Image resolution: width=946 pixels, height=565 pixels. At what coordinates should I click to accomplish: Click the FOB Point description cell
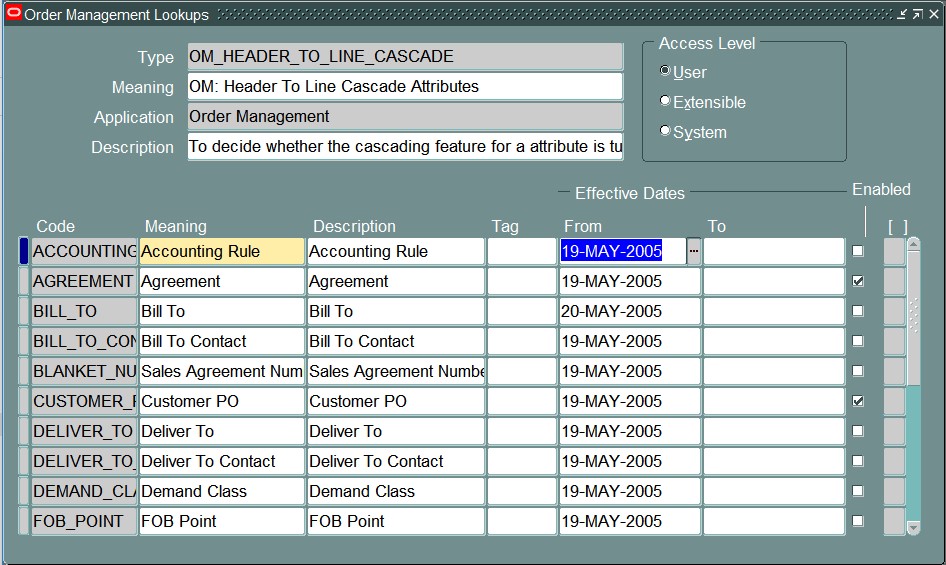tap(396, 522)
